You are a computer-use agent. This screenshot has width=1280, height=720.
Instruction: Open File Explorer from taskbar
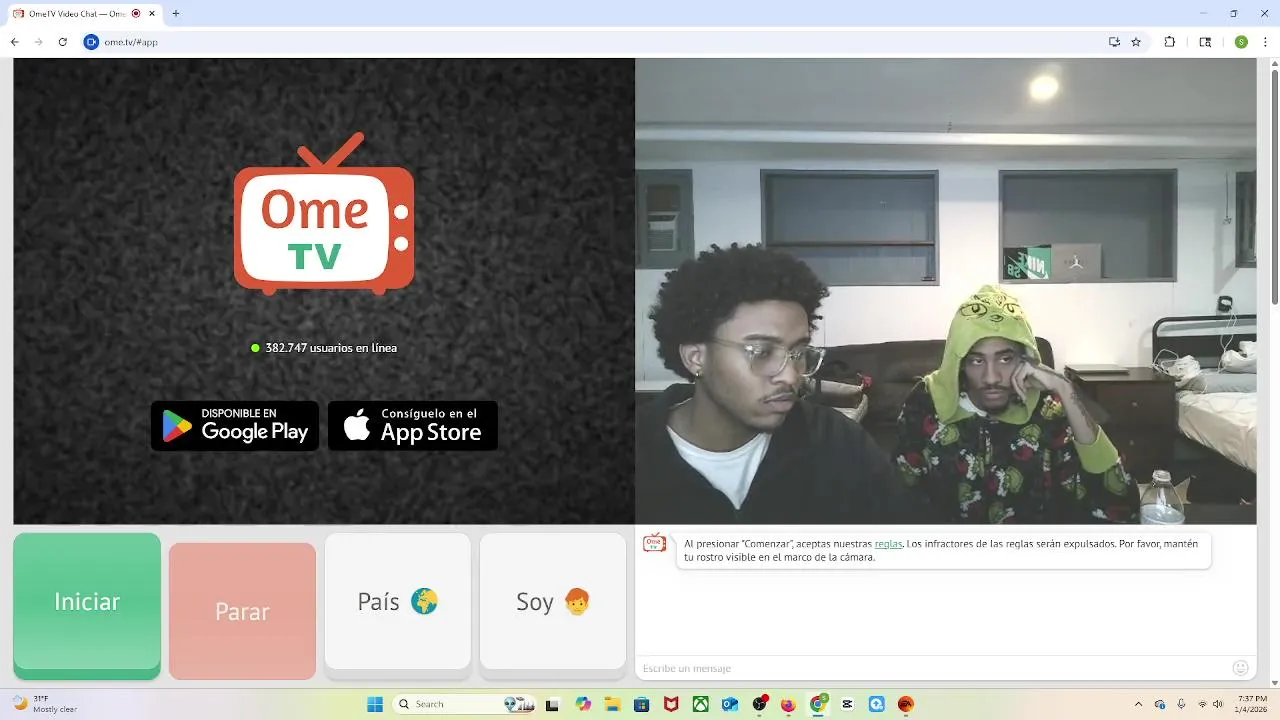[612, 704]
